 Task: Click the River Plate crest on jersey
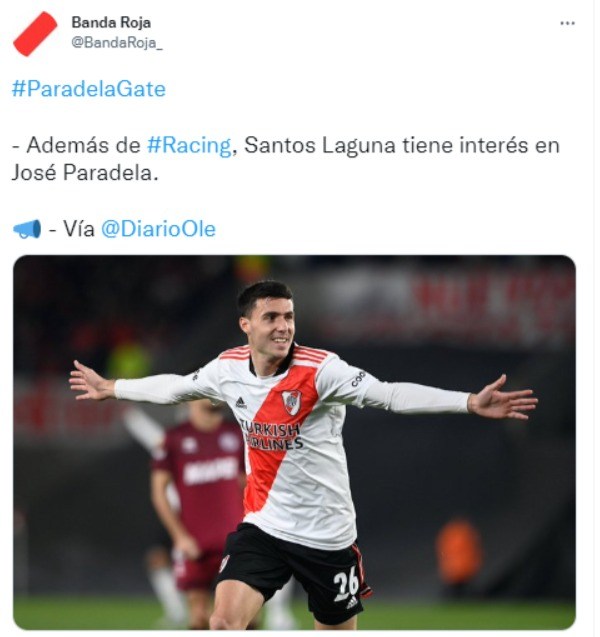pos(291,402)
